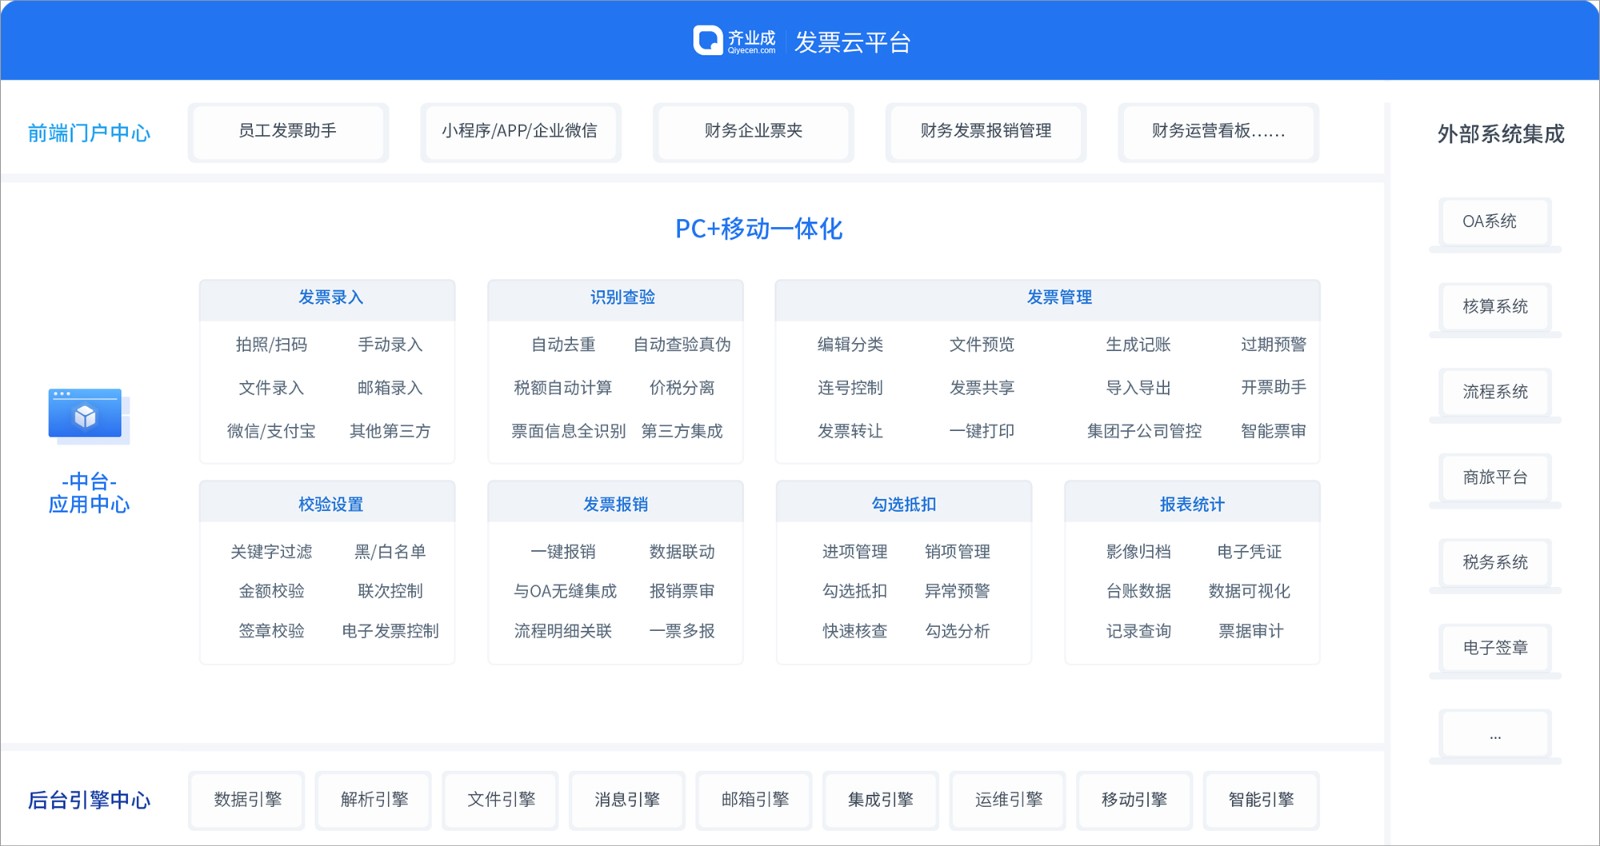Choose 集成引擎 engine box
The height and width of the screenshot is (846, 1600).
click(x=881, y=800)
